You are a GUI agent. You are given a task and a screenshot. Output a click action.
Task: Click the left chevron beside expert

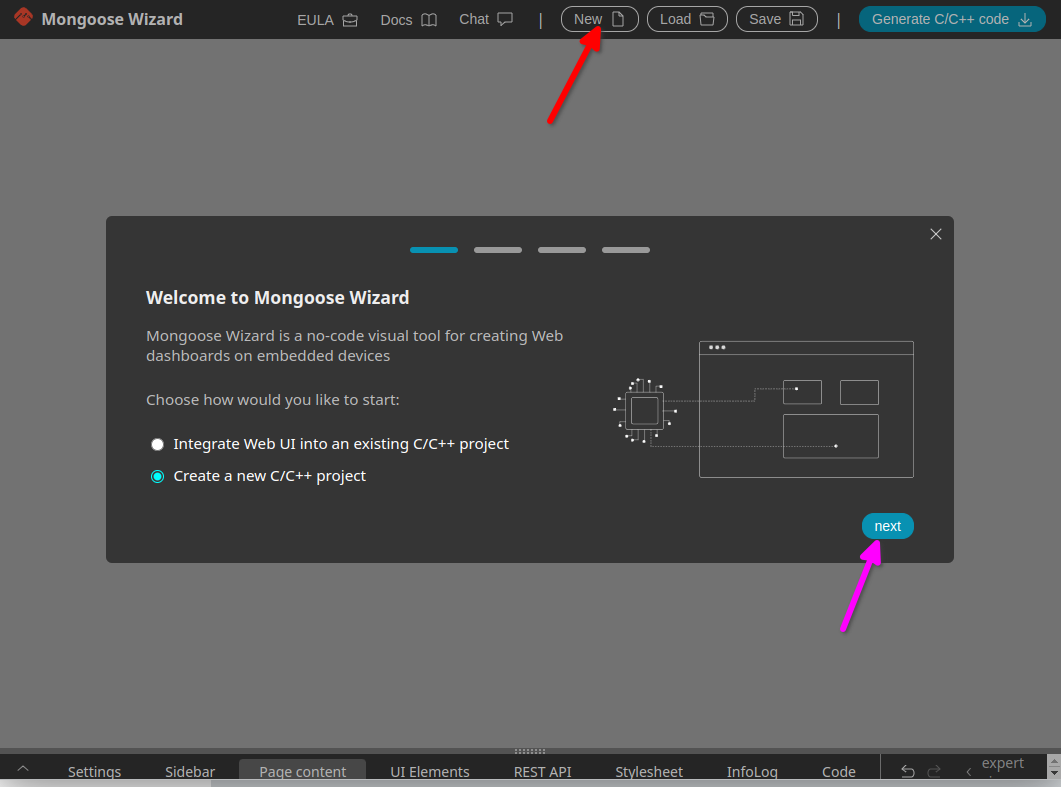pyautogui.click(x=968, y=771)
